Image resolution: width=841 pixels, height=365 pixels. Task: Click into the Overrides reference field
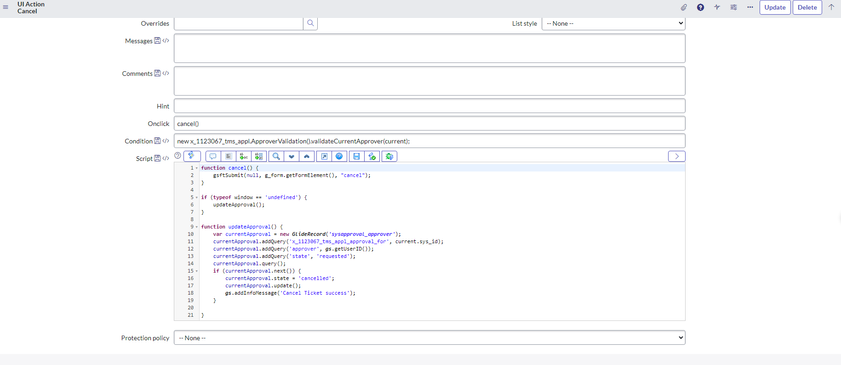[239, 23]
